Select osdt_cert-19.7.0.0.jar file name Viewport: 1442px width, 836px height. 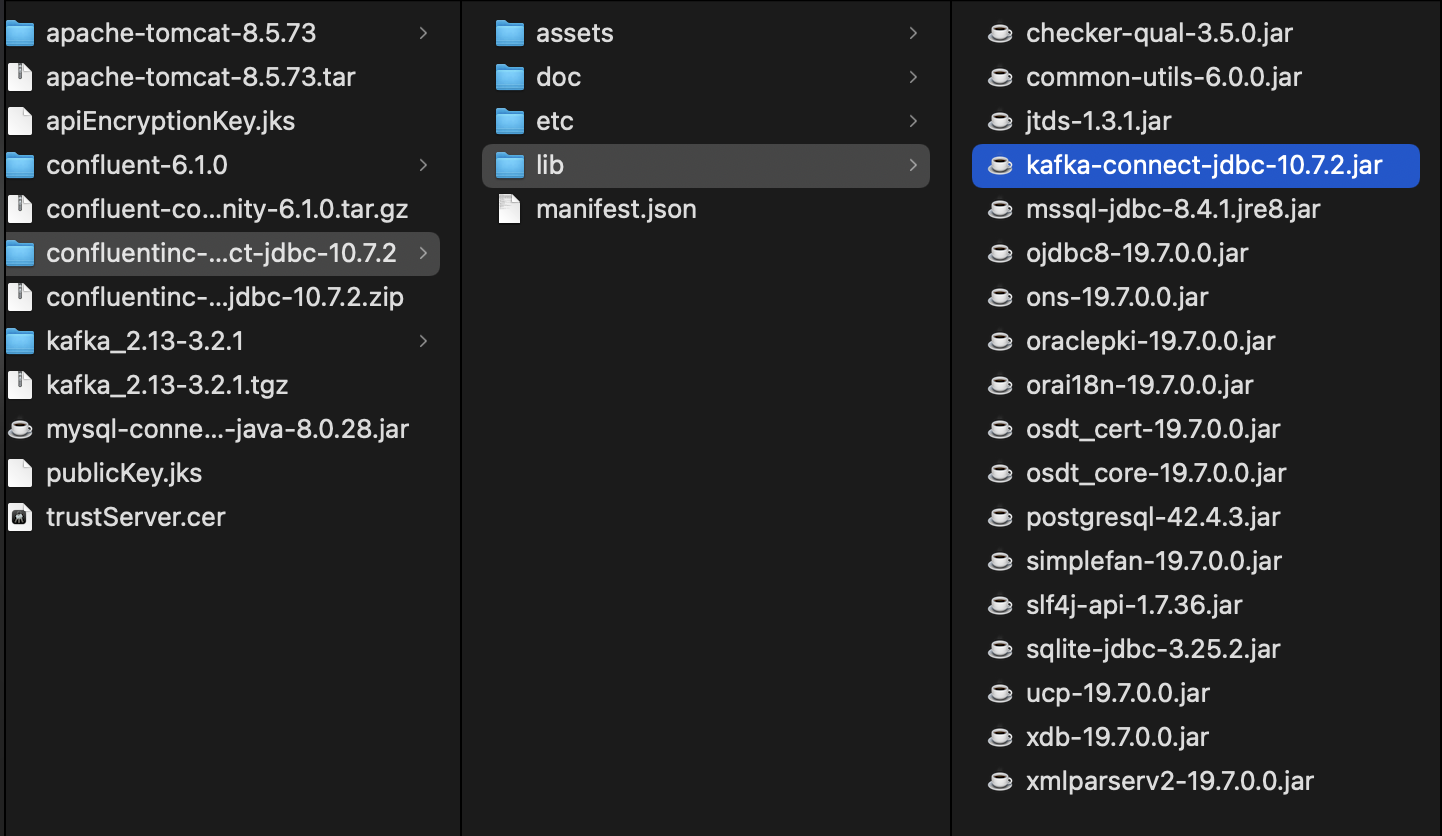[1153, 429]
